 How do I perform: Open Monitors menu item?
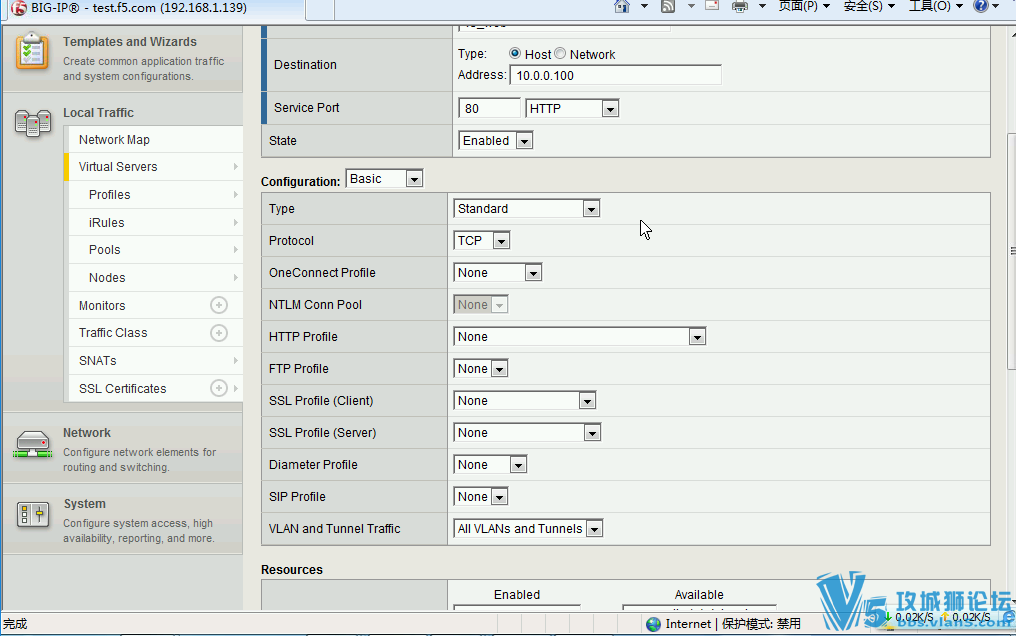pyautogui.click(x=102, y=305)
